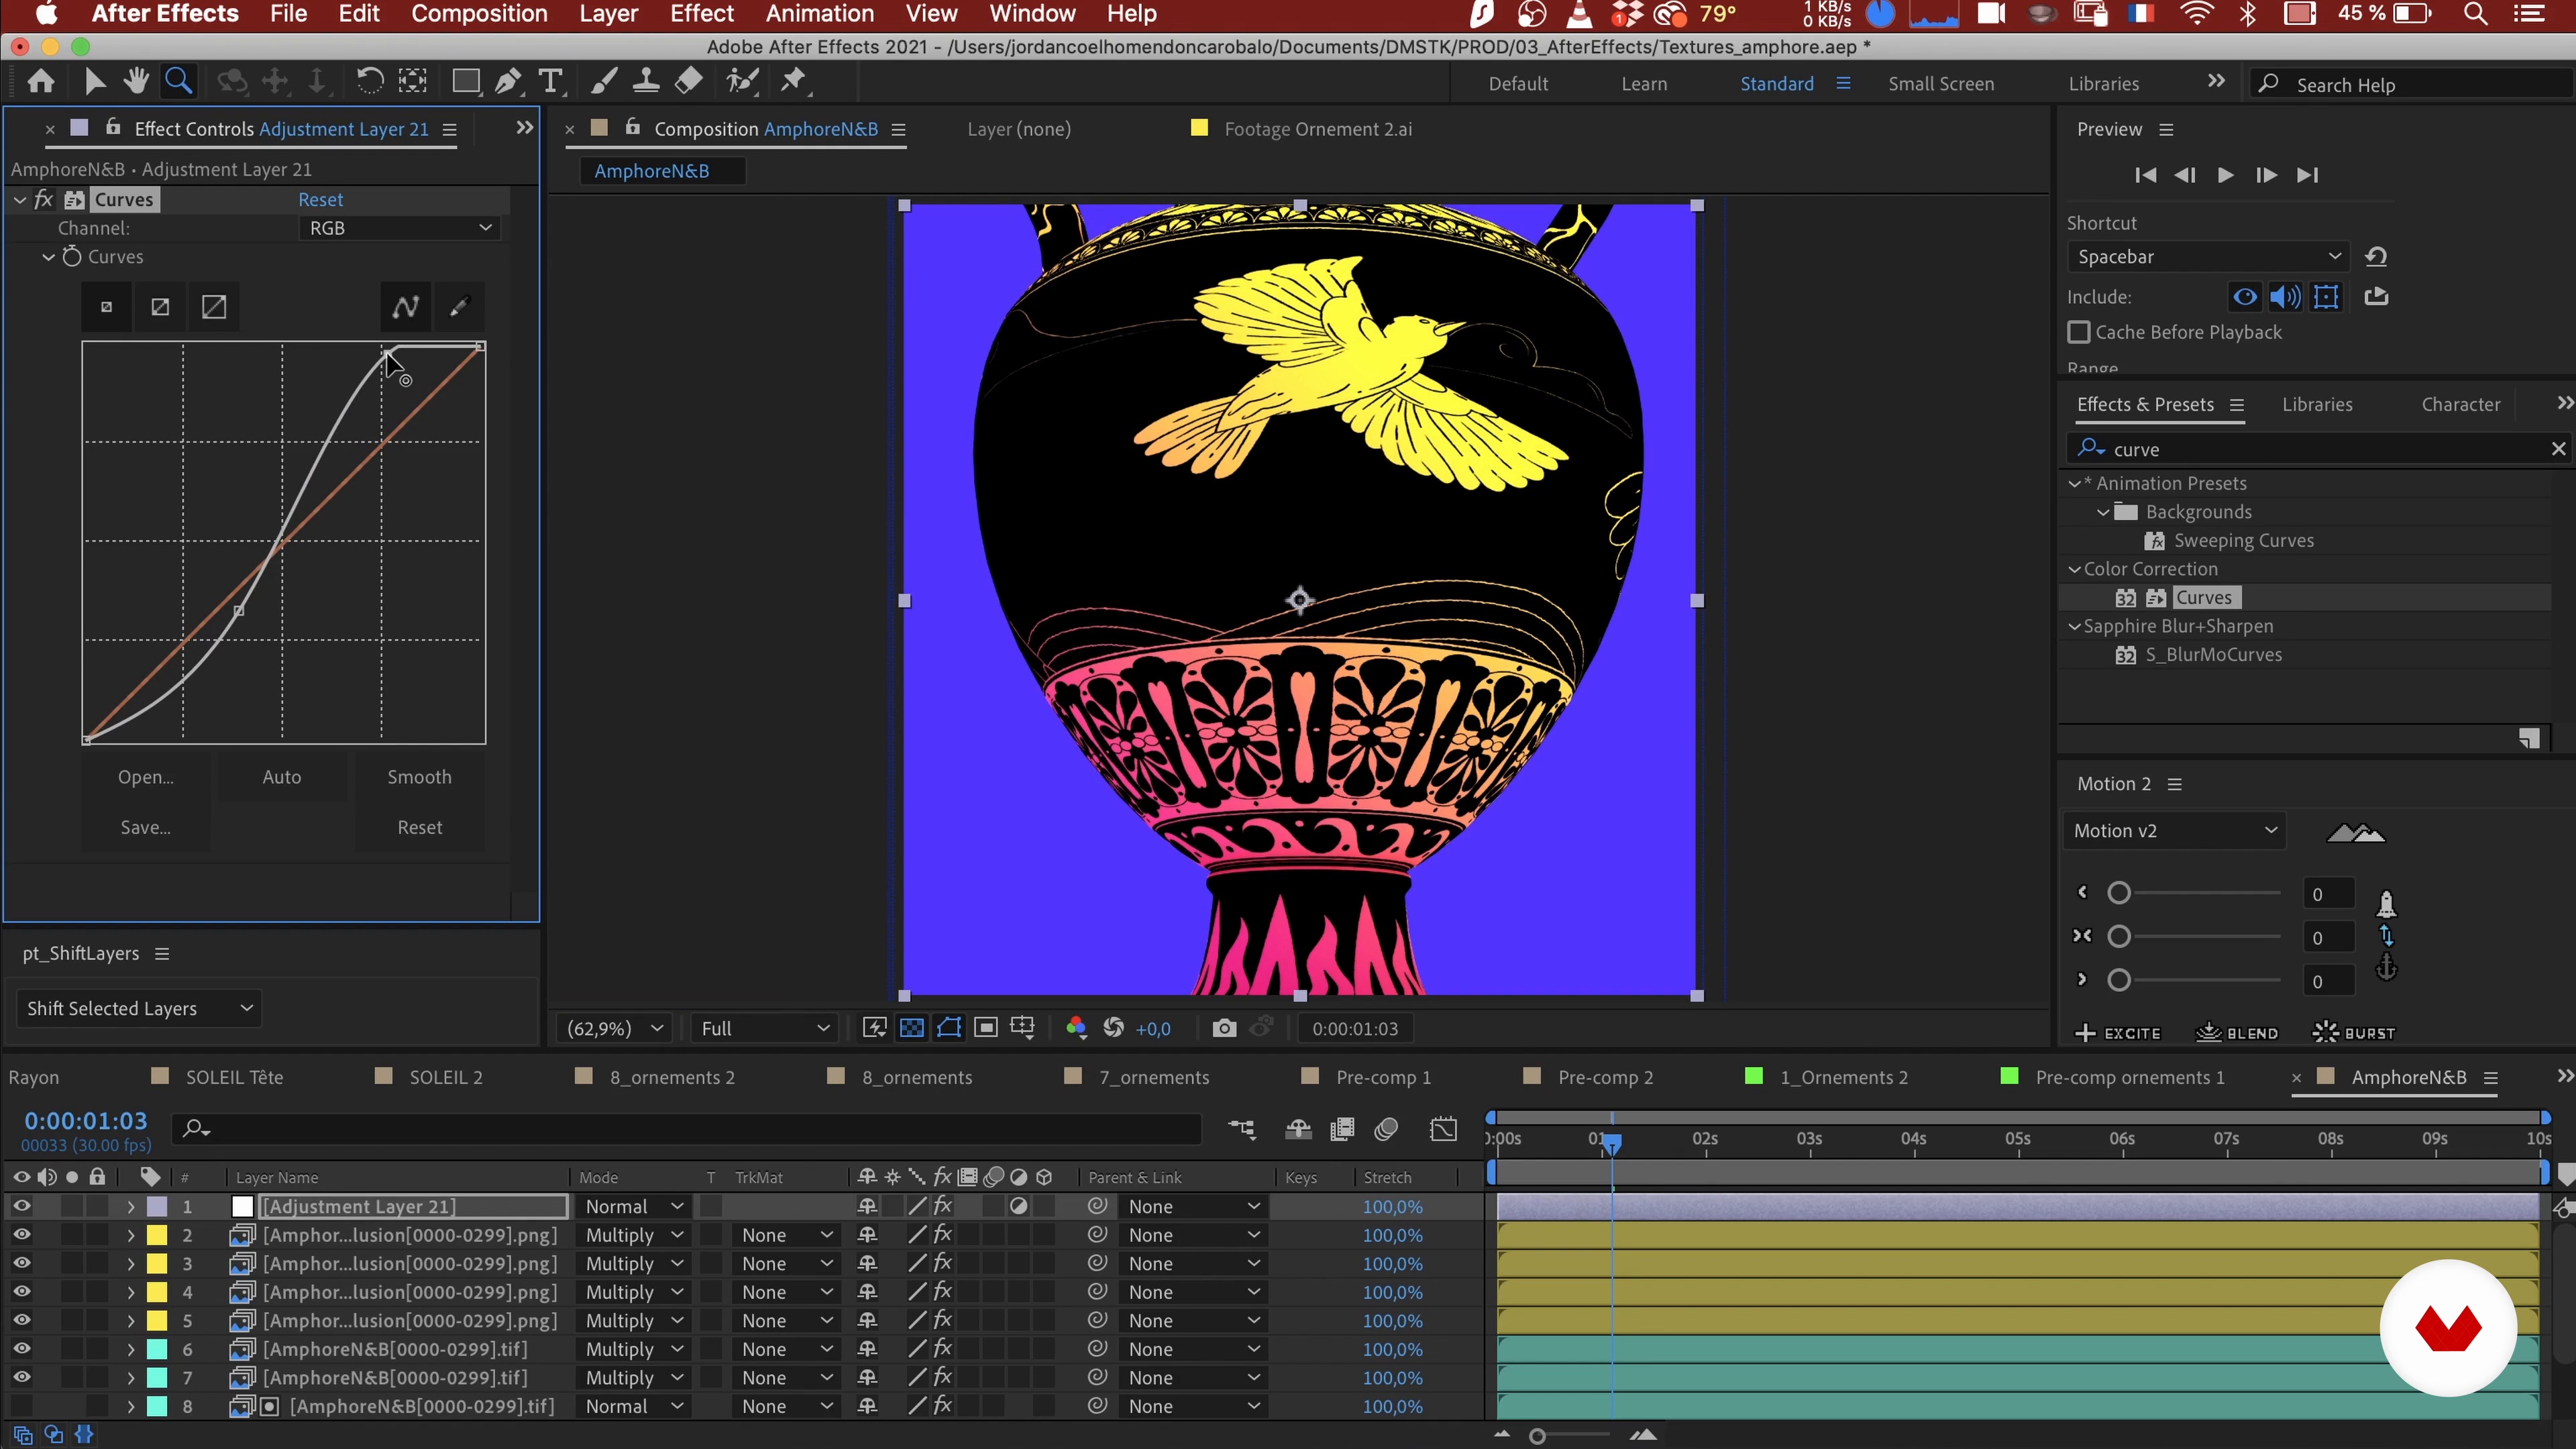Switch to the 8_ornements timeline tab
This screenshot has height=1449, width=2576.
pos(917,1077)
